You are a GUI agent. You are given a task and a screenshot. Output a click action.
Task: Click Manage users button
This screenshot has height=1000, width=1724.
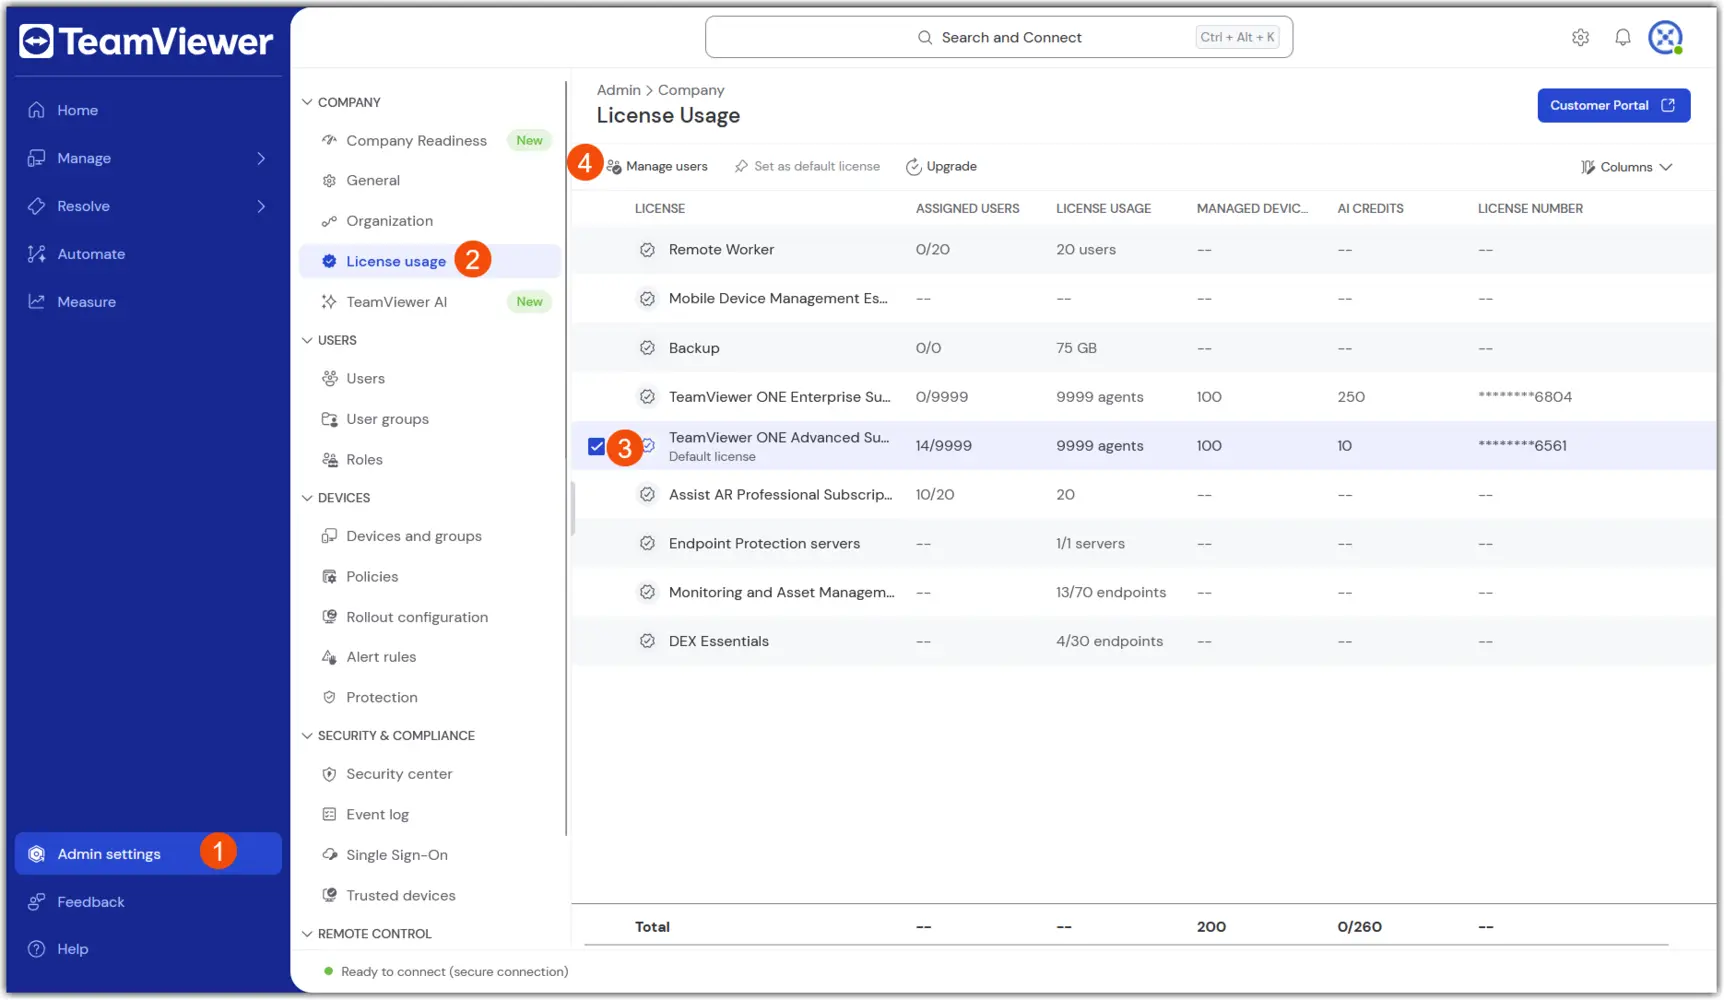pyautogui.click(x=658, y=166)
